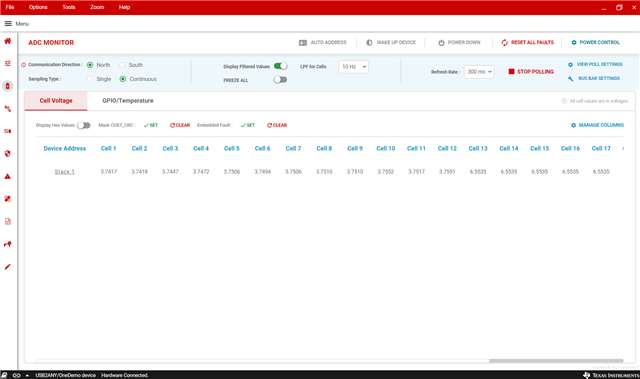Open the Stack 1 device link
640x379 pixels.
click(64, 172)
